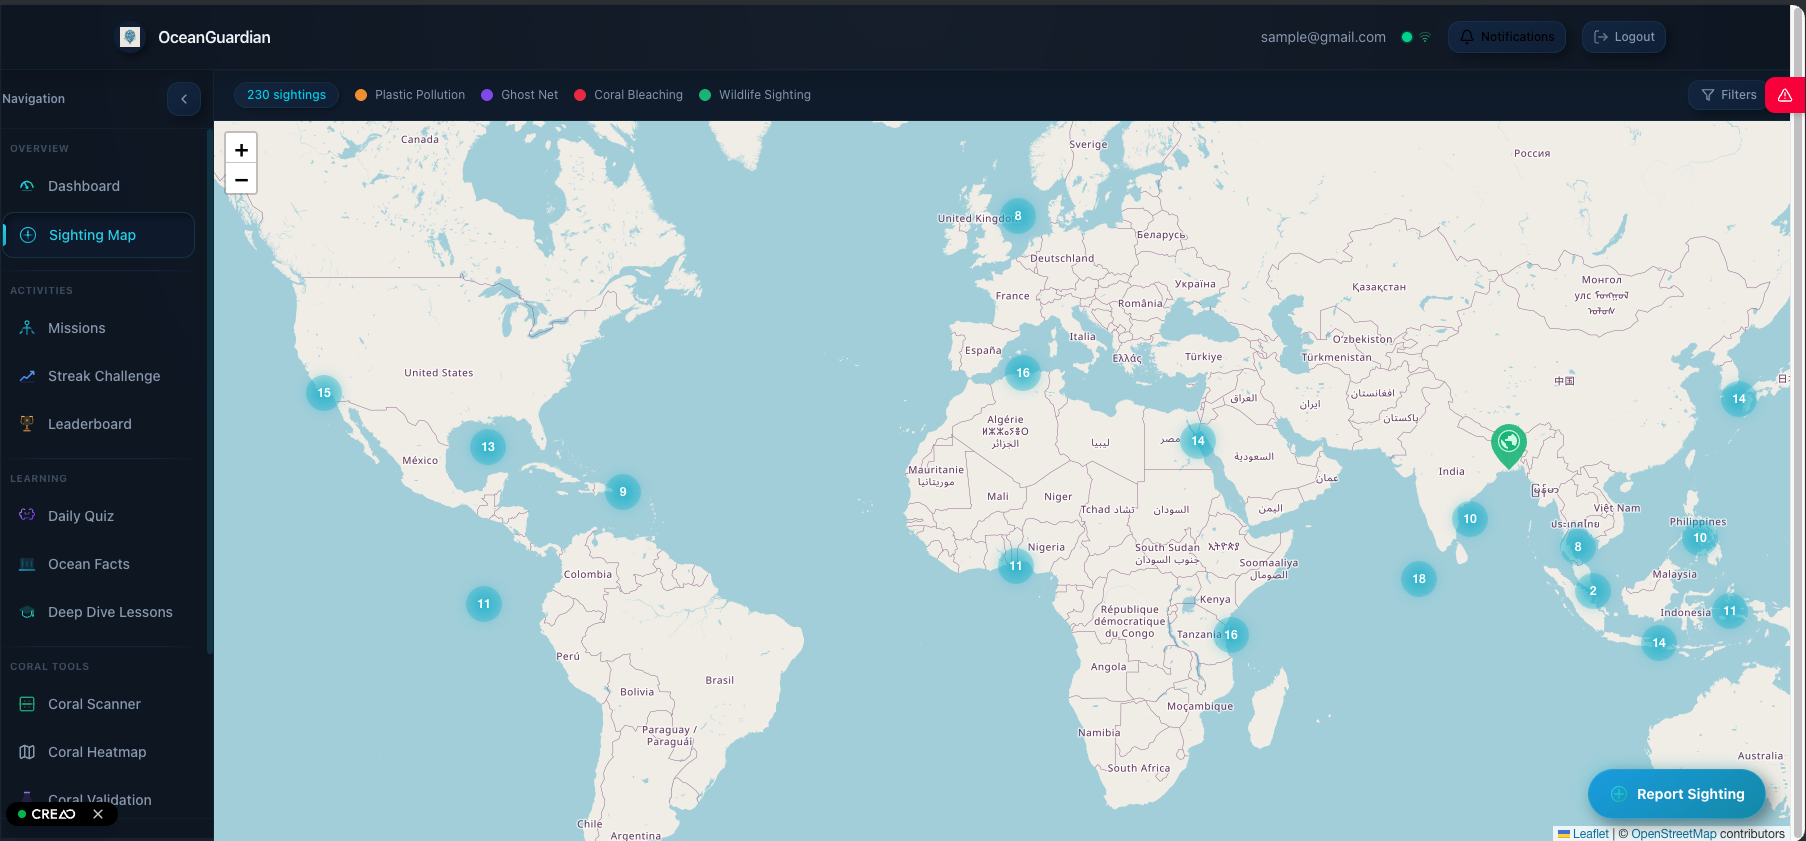Close the CREAO badge with X
Screen dimensions: 1806x841
click(98, 814)
